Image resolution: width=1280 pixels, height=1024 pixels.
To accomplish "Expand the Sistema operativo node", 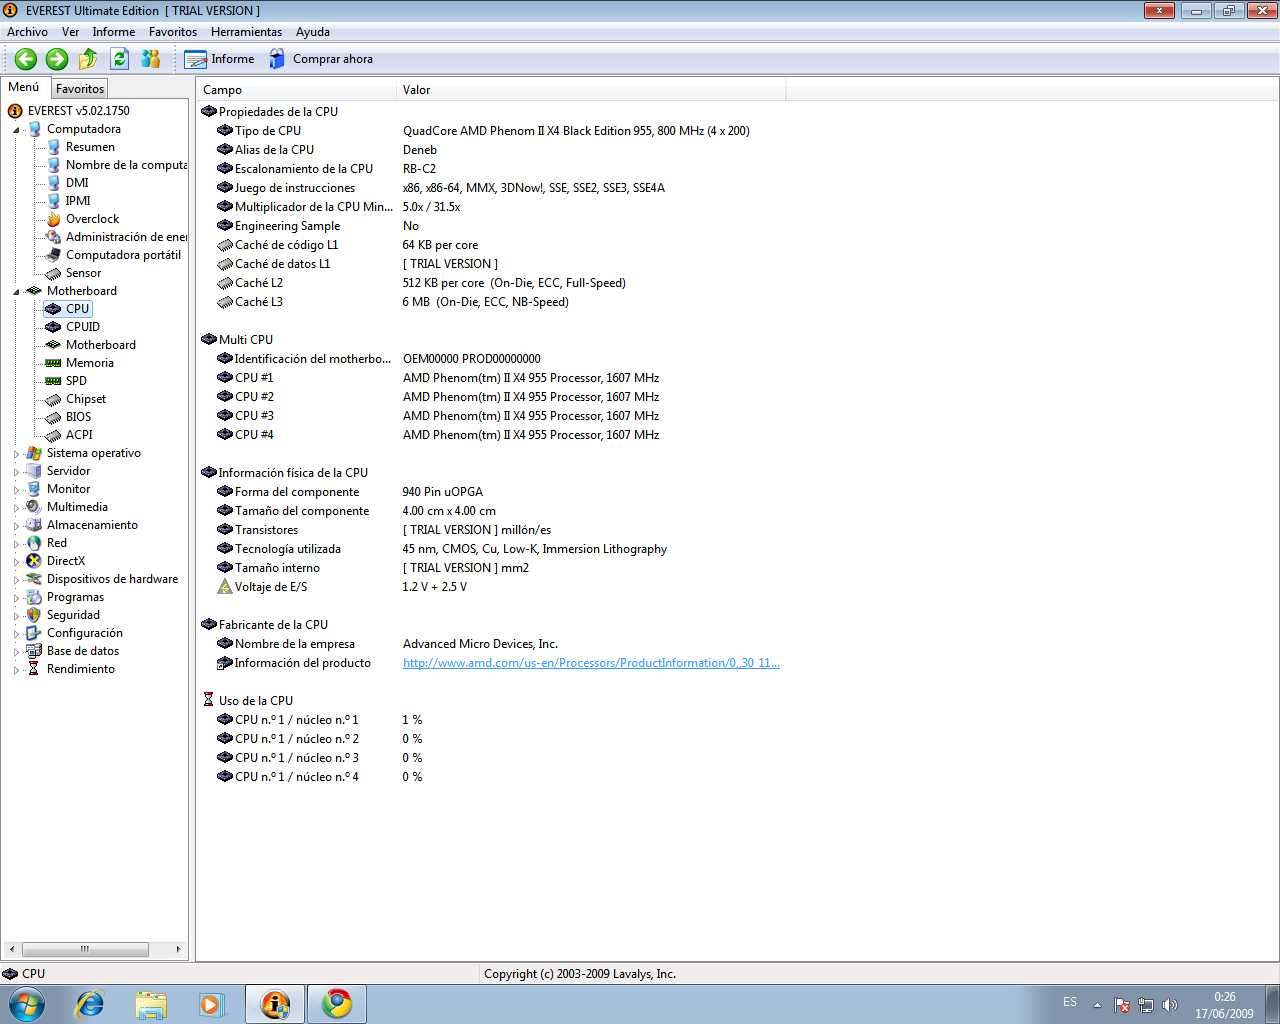I will click(16, 454).
